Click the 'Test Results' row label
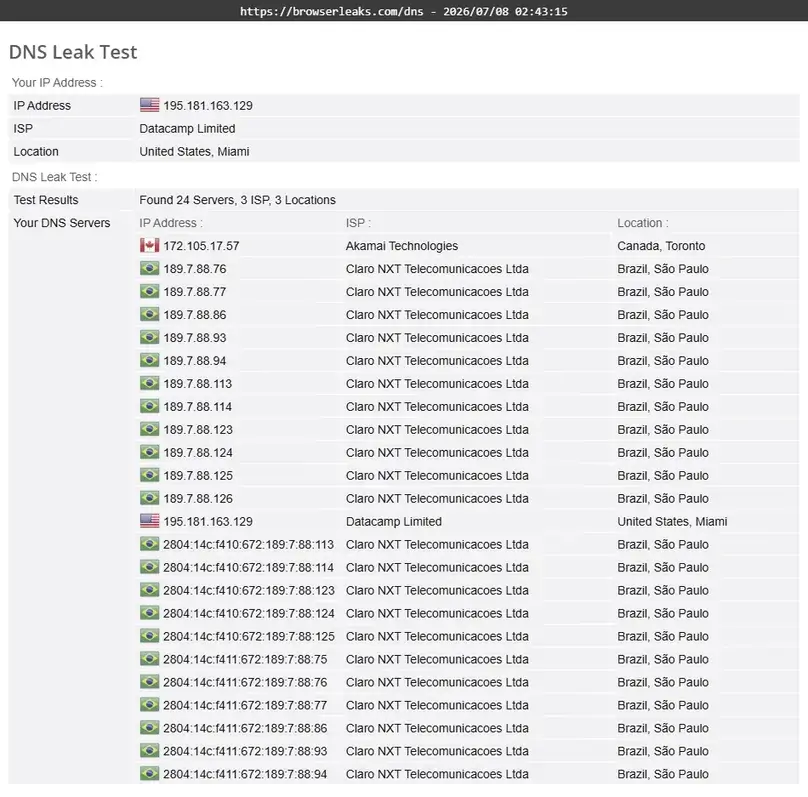The width and height of the screenshot is (808, 797). (46, 200)
